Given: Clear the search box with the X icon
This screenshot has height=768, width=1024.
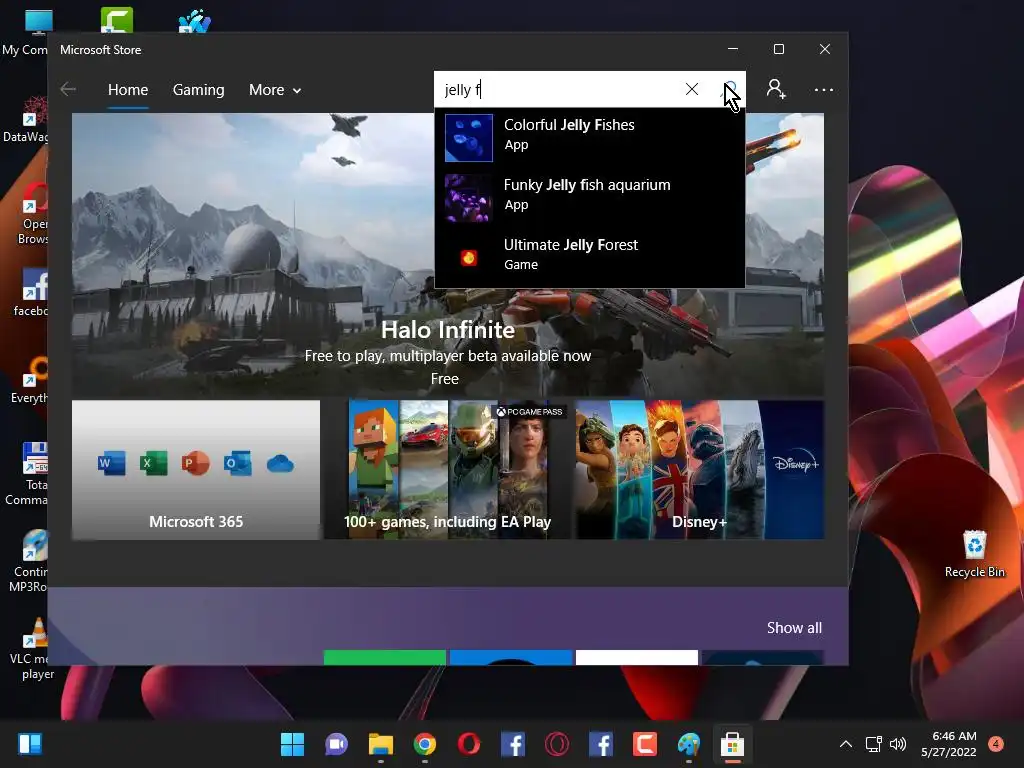Looking at the screenshot, I should pyautogui.click(x=692, y=89).
